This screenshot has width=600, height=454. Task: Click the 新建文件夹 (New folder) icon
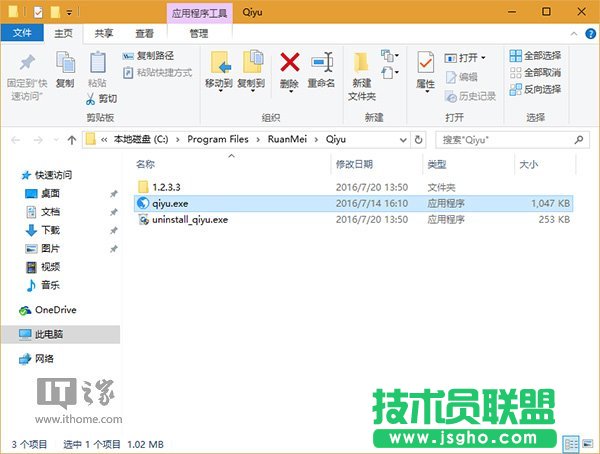click(x=361, y=62)
